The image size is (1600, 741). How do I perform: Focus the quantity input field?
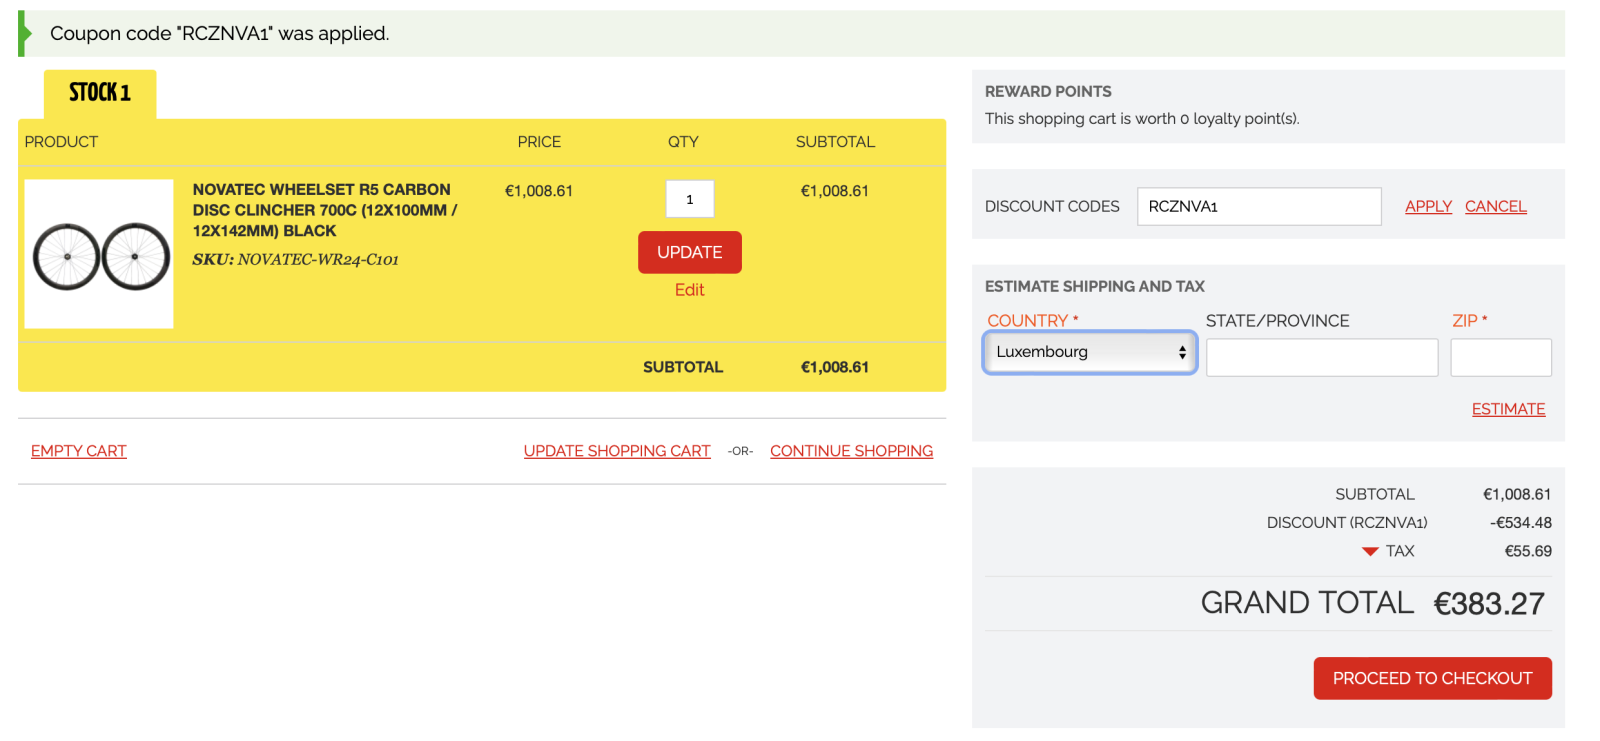[x=690, y=199]
